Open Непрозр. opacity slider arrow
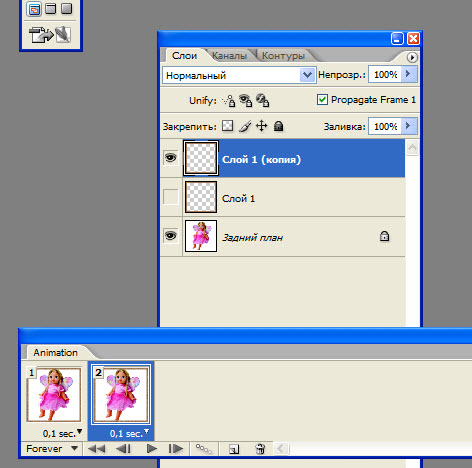This screenshot has height=468, width=472. pos(409,74)
